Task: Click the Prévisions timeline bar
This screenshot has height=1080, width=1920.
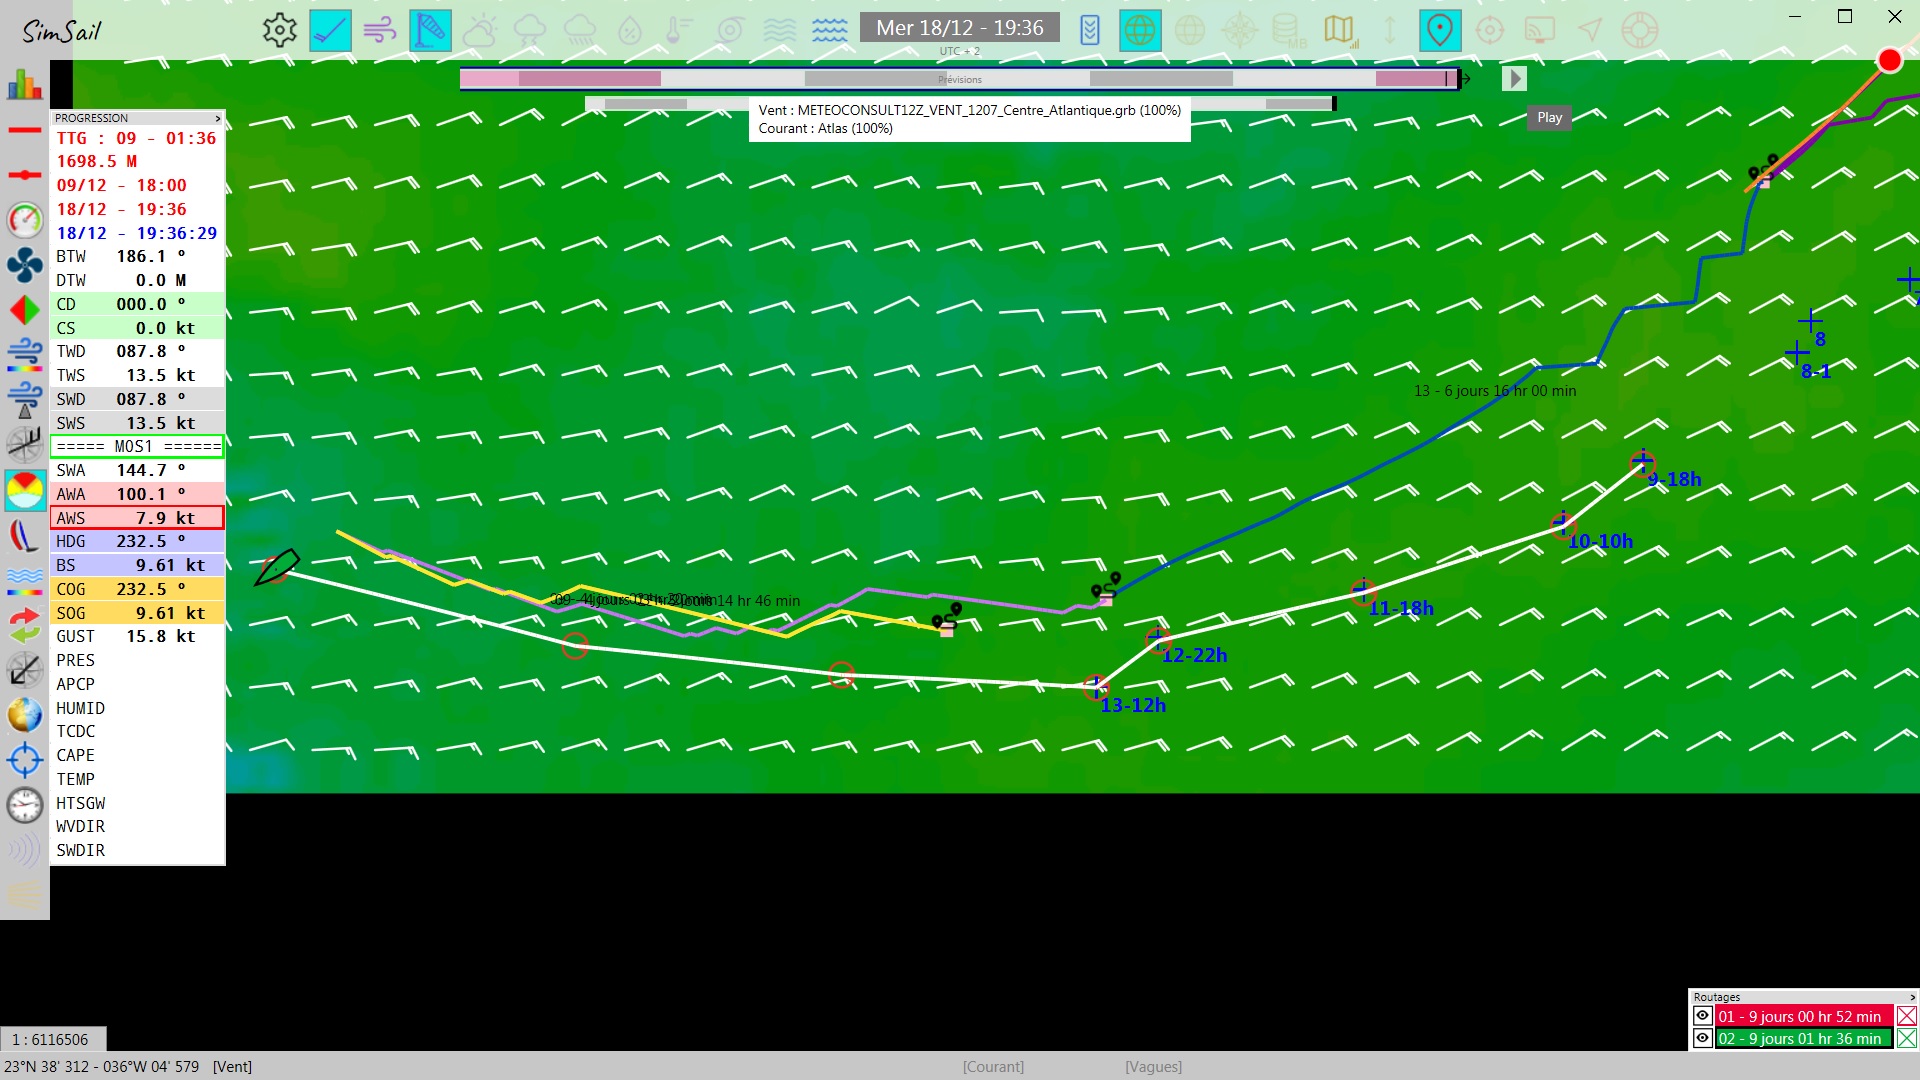Action: tap(959, 79)
